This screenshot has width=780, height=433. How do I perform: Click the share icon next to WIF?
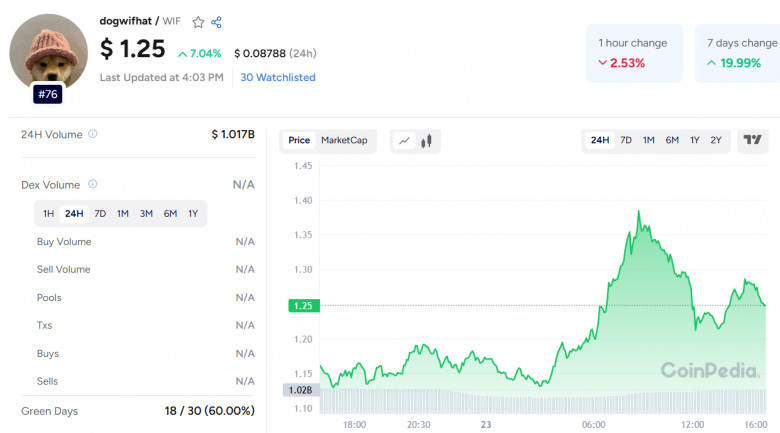click(x=216, y=22)
